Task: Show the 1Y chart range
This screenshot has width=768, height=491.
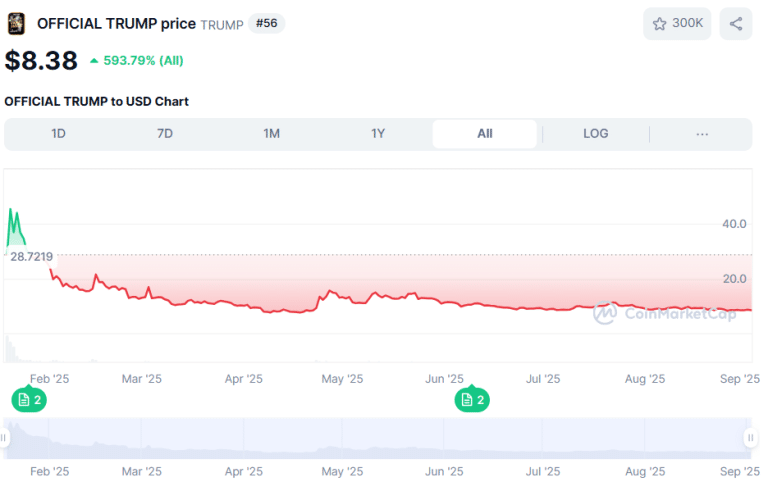Action: [x=378, y=134]
